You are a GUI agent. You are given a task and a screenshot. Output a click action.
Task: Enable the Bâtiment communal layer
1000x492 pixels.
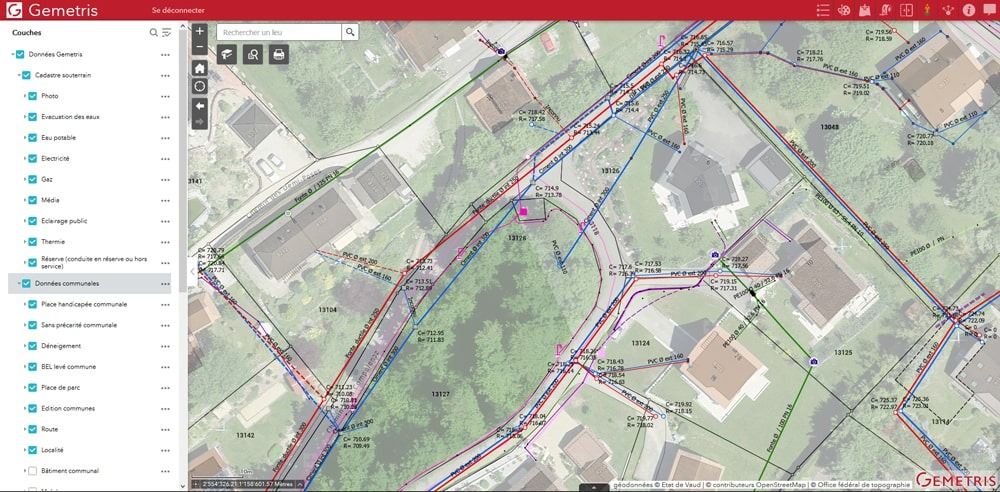(x=33, y=471)
